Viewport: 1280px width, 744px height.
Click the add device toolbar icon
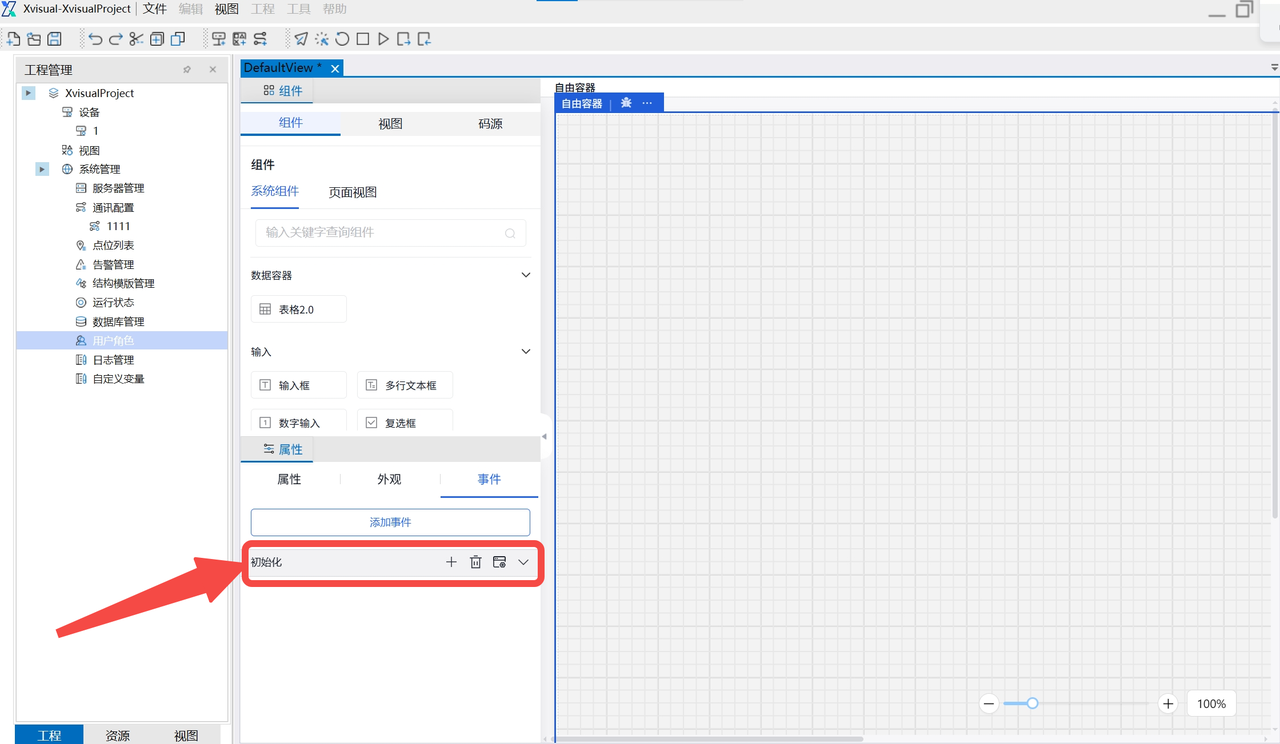[218, 39]
